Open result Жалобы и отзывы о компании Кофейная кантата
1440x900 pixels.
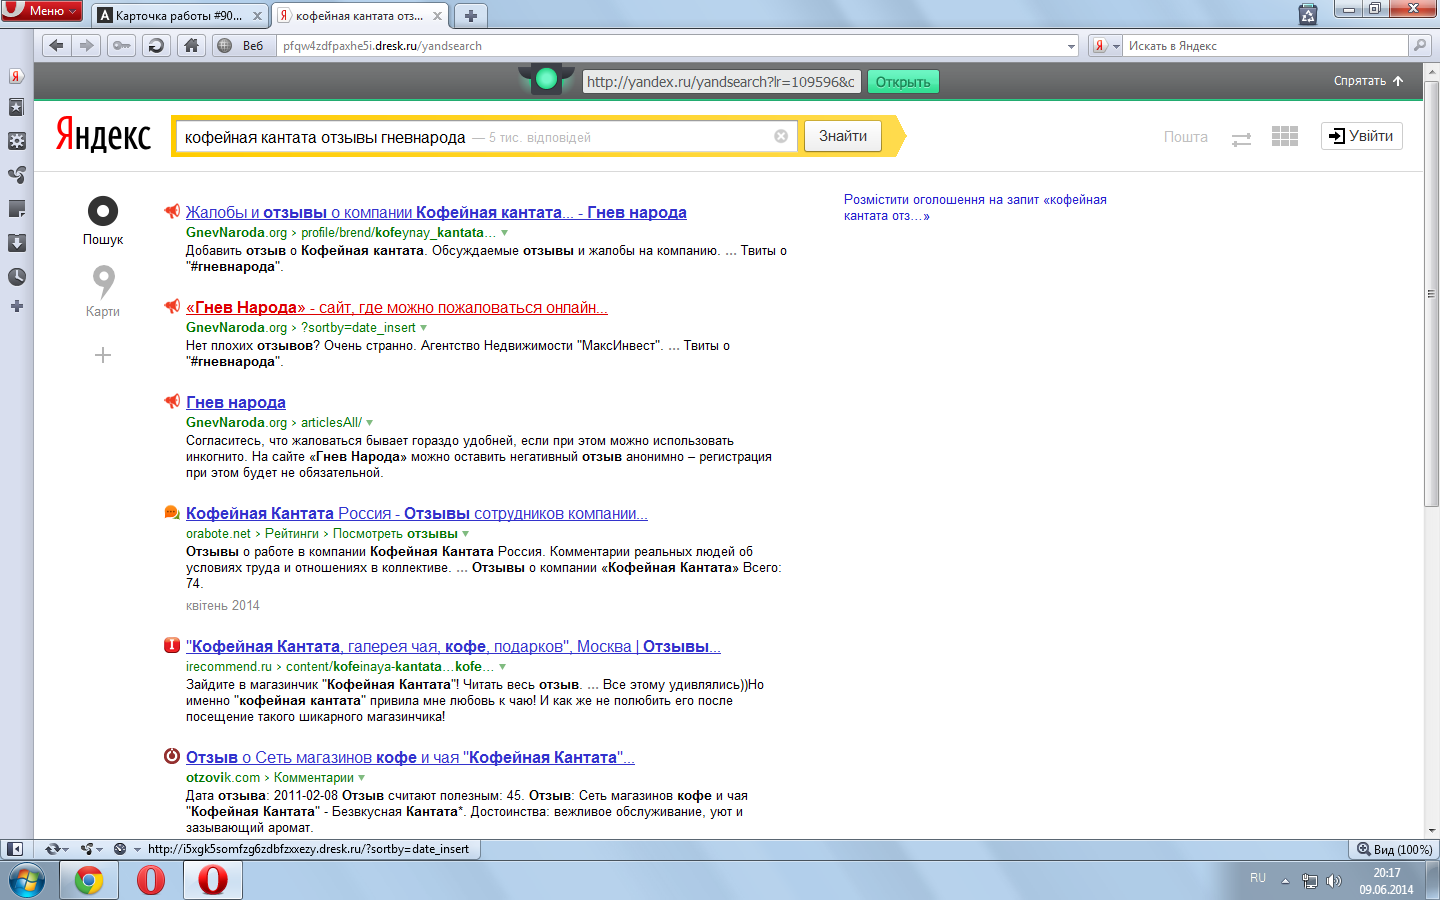click(436, 212)
